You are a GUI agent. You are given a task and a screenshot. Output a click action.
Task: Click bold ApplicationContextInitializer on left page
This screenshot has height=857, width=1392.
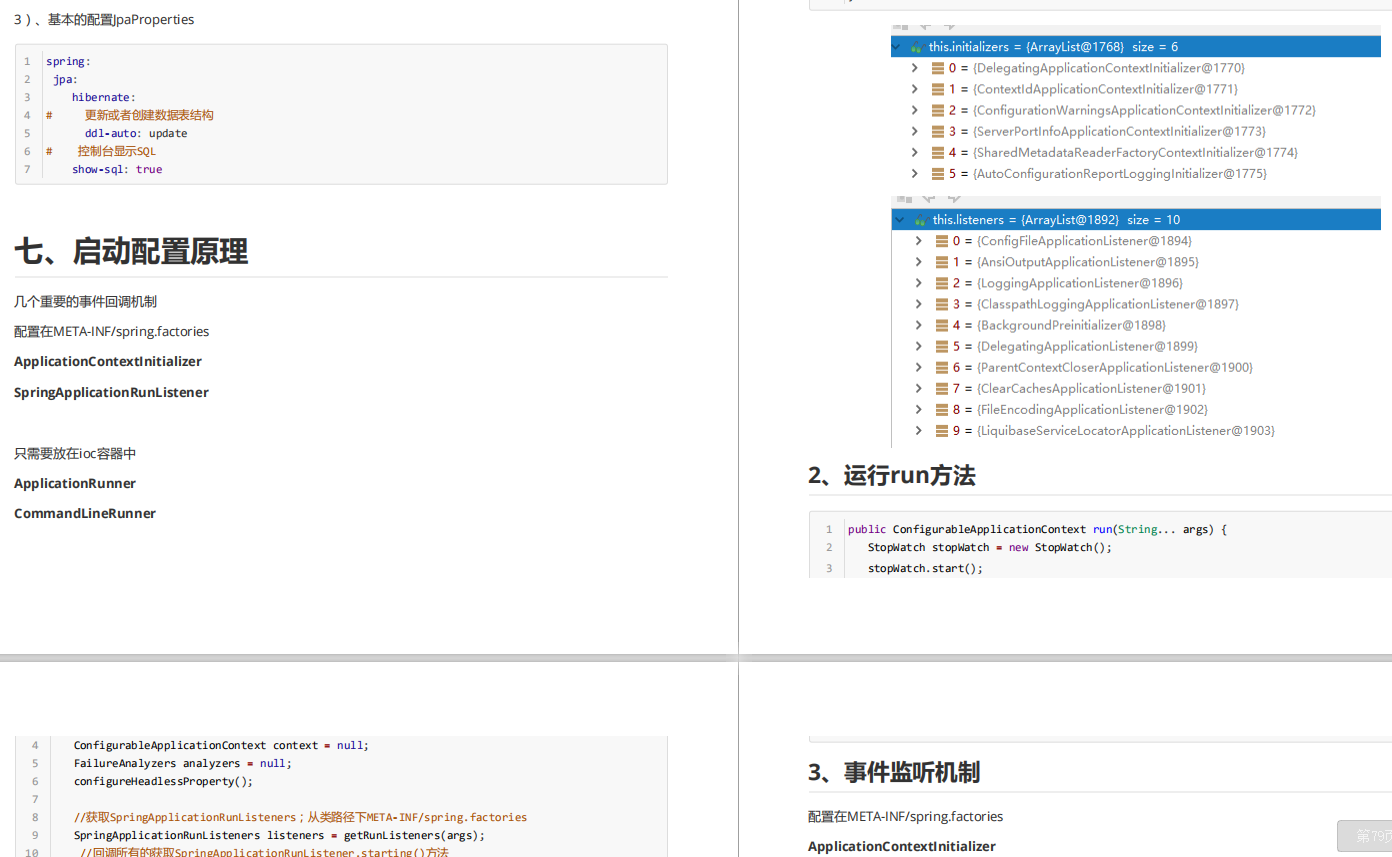tap(108, 361)
